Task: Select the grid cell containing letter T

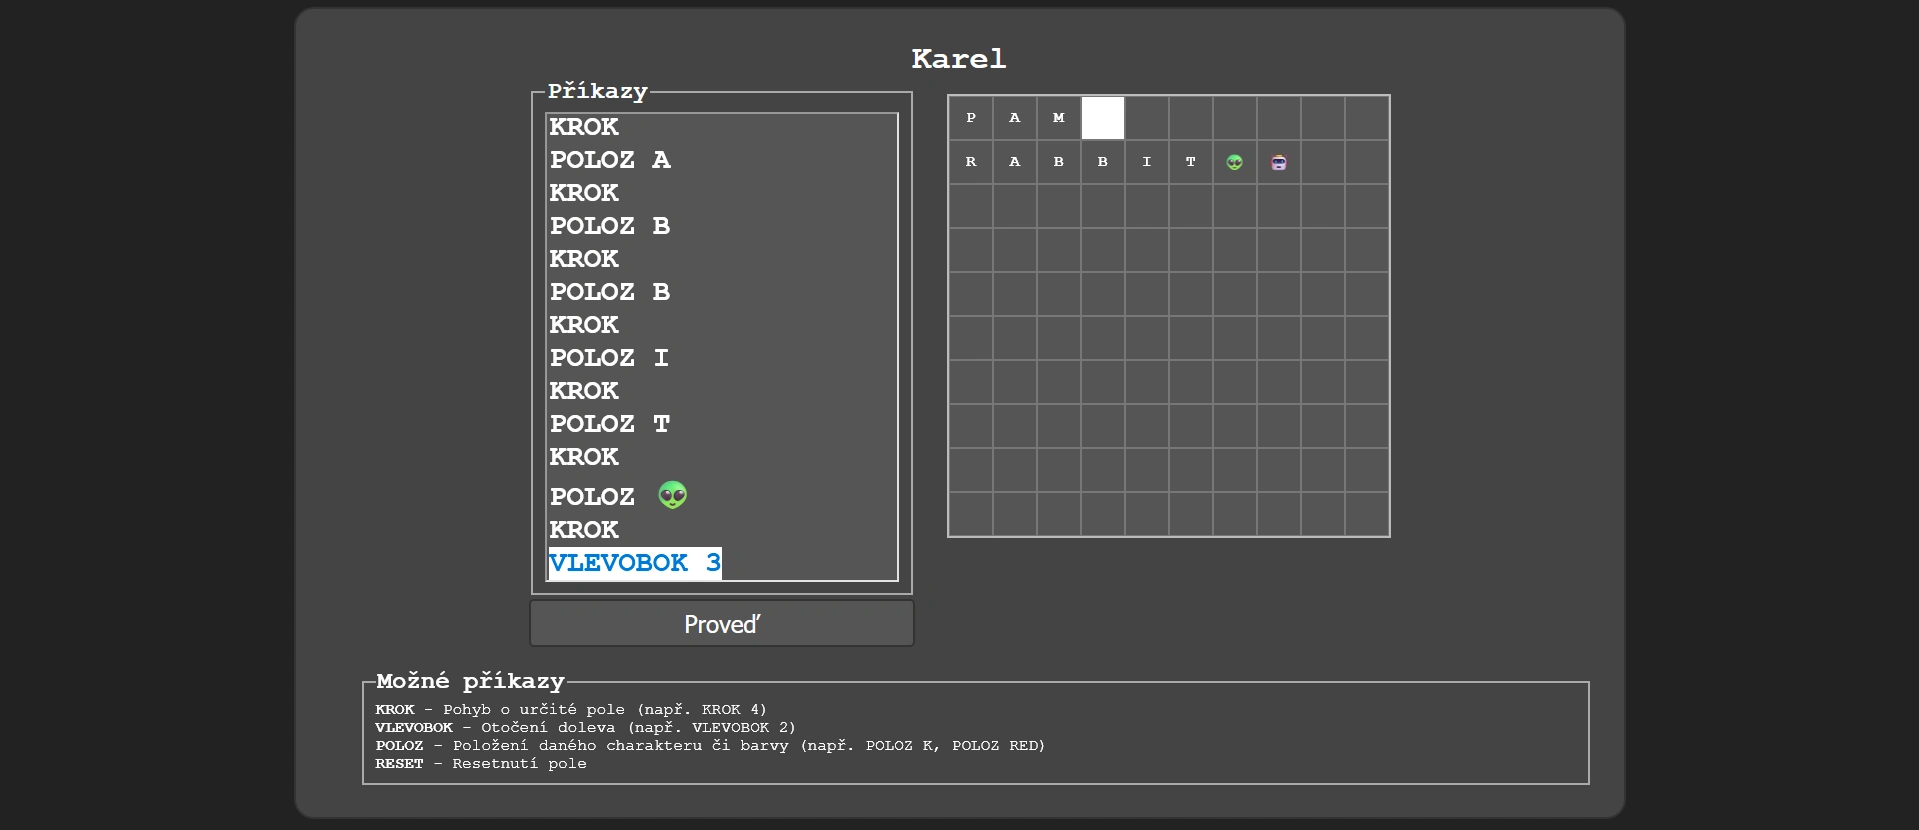Action: [1190, 162]
